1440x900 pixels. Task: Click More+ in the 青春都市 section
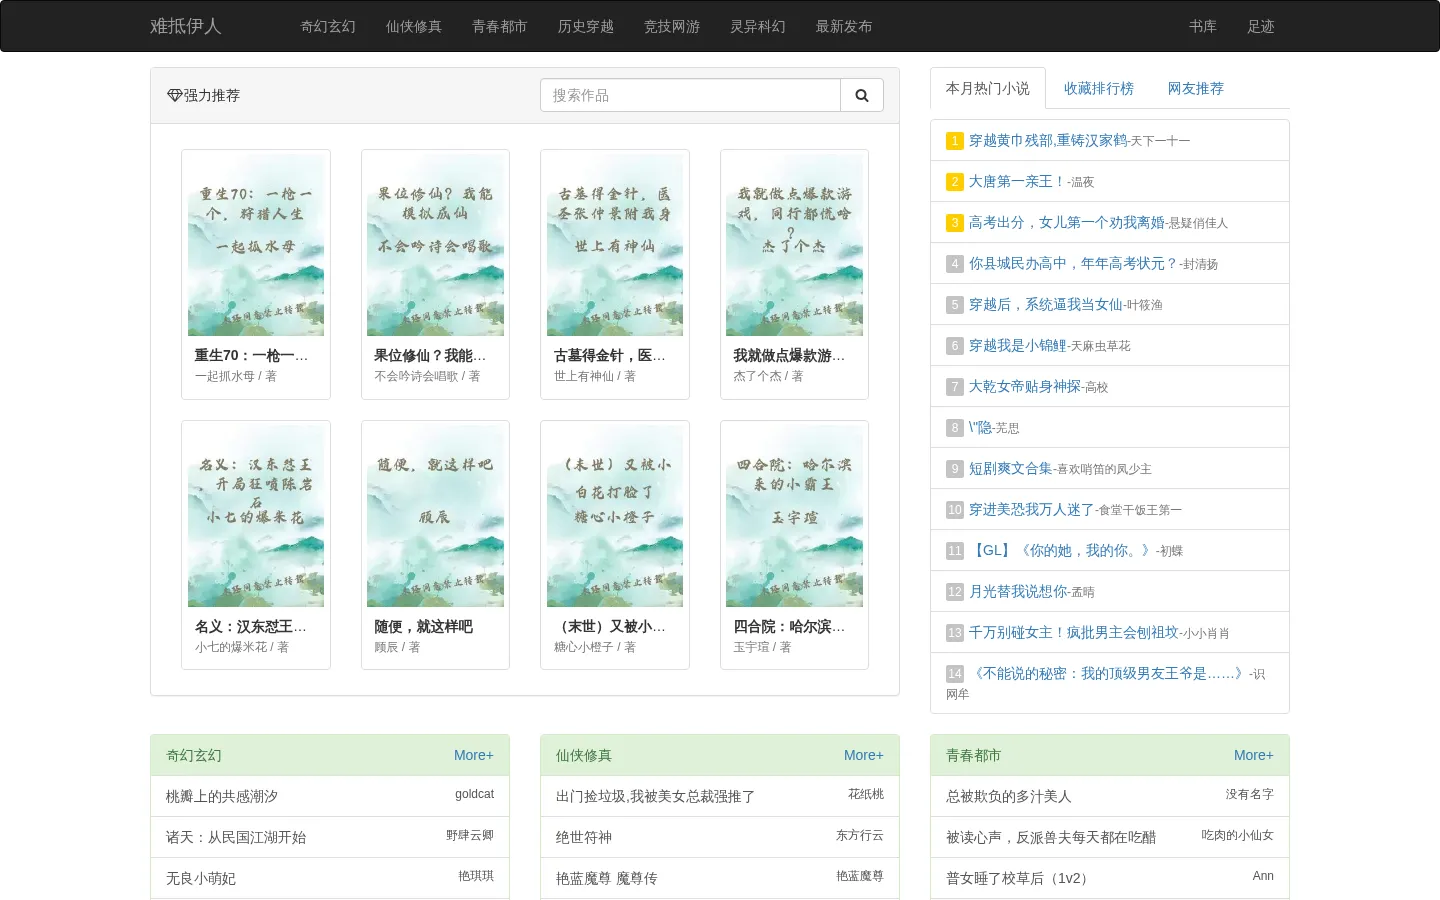[x=1254, y=755]
